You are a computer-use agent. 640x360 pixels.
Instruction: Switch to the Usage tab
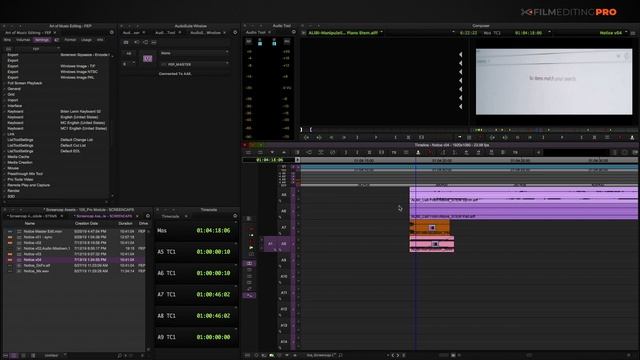[x=86, y=40]
